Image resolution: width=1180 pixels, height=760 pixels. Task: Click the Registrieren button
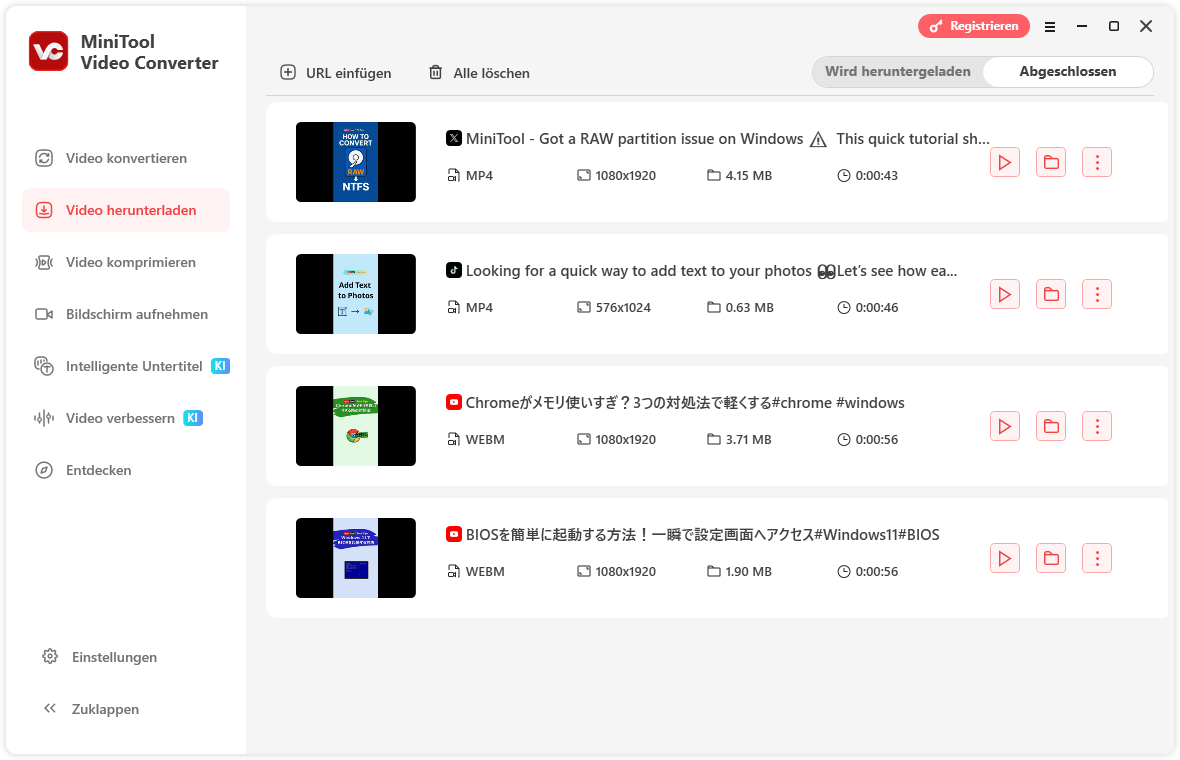974,26
